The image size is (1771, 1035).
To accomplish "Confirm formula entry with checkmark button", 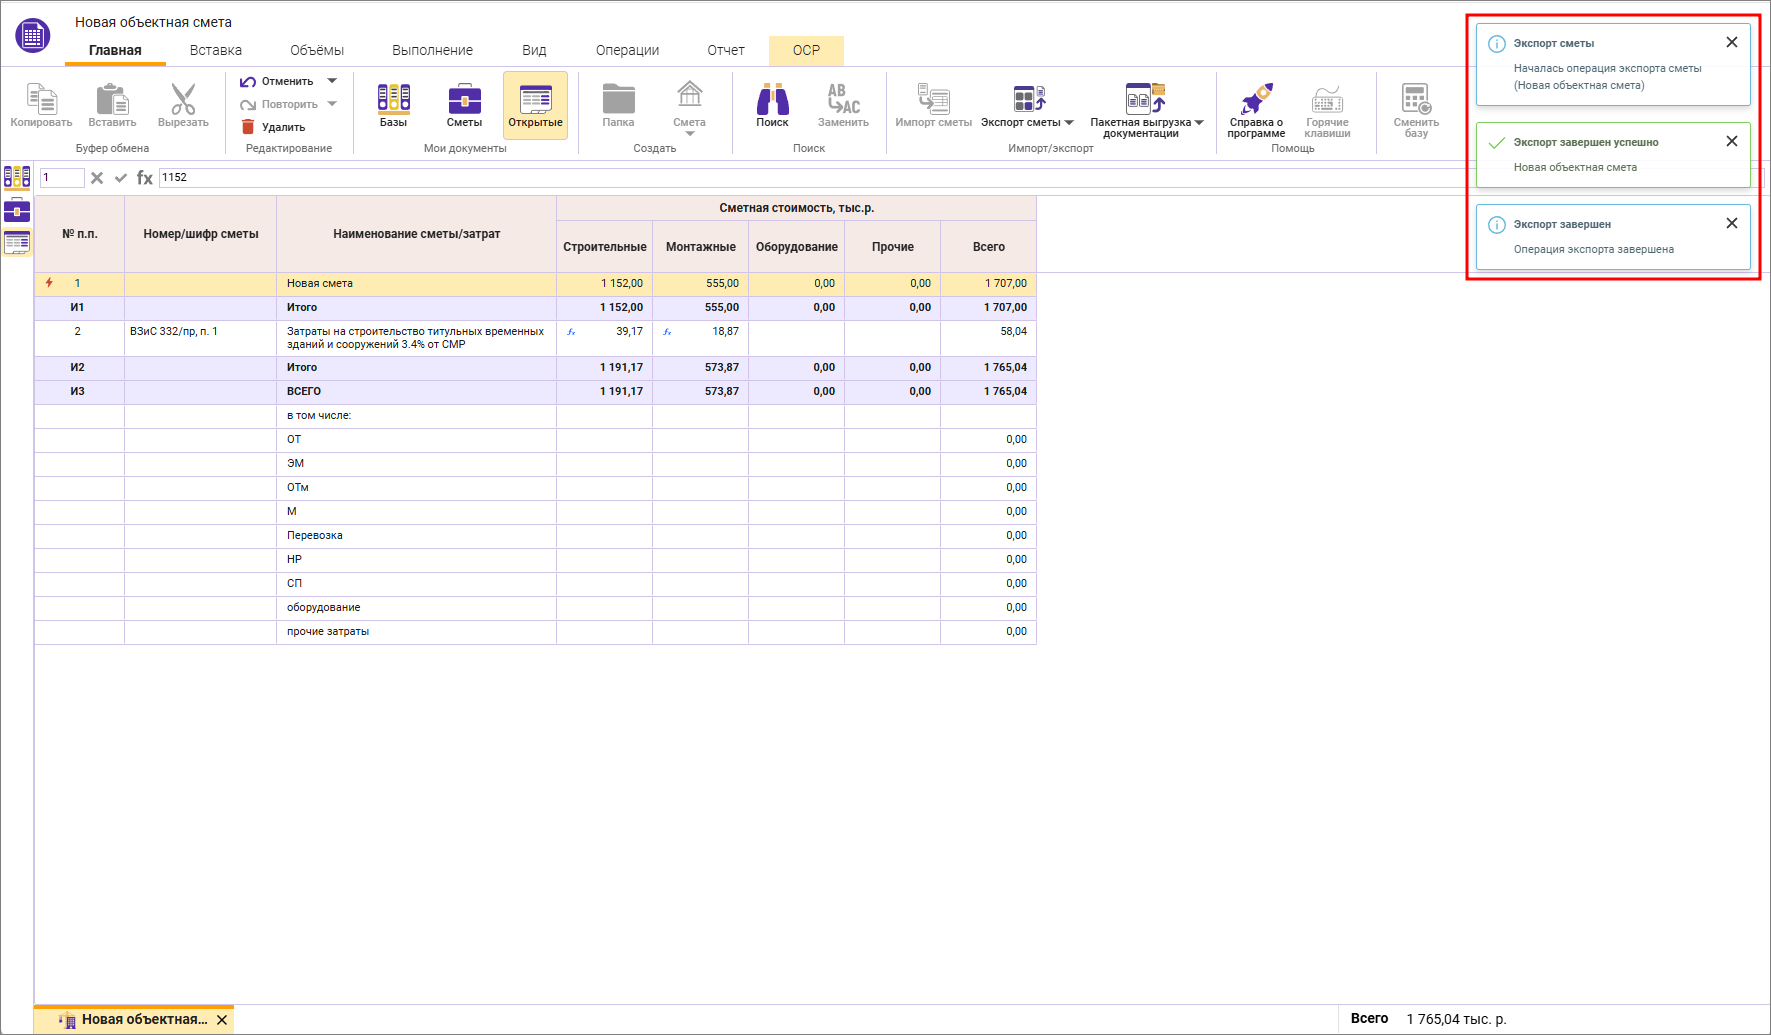I will [x=121, y=178].
